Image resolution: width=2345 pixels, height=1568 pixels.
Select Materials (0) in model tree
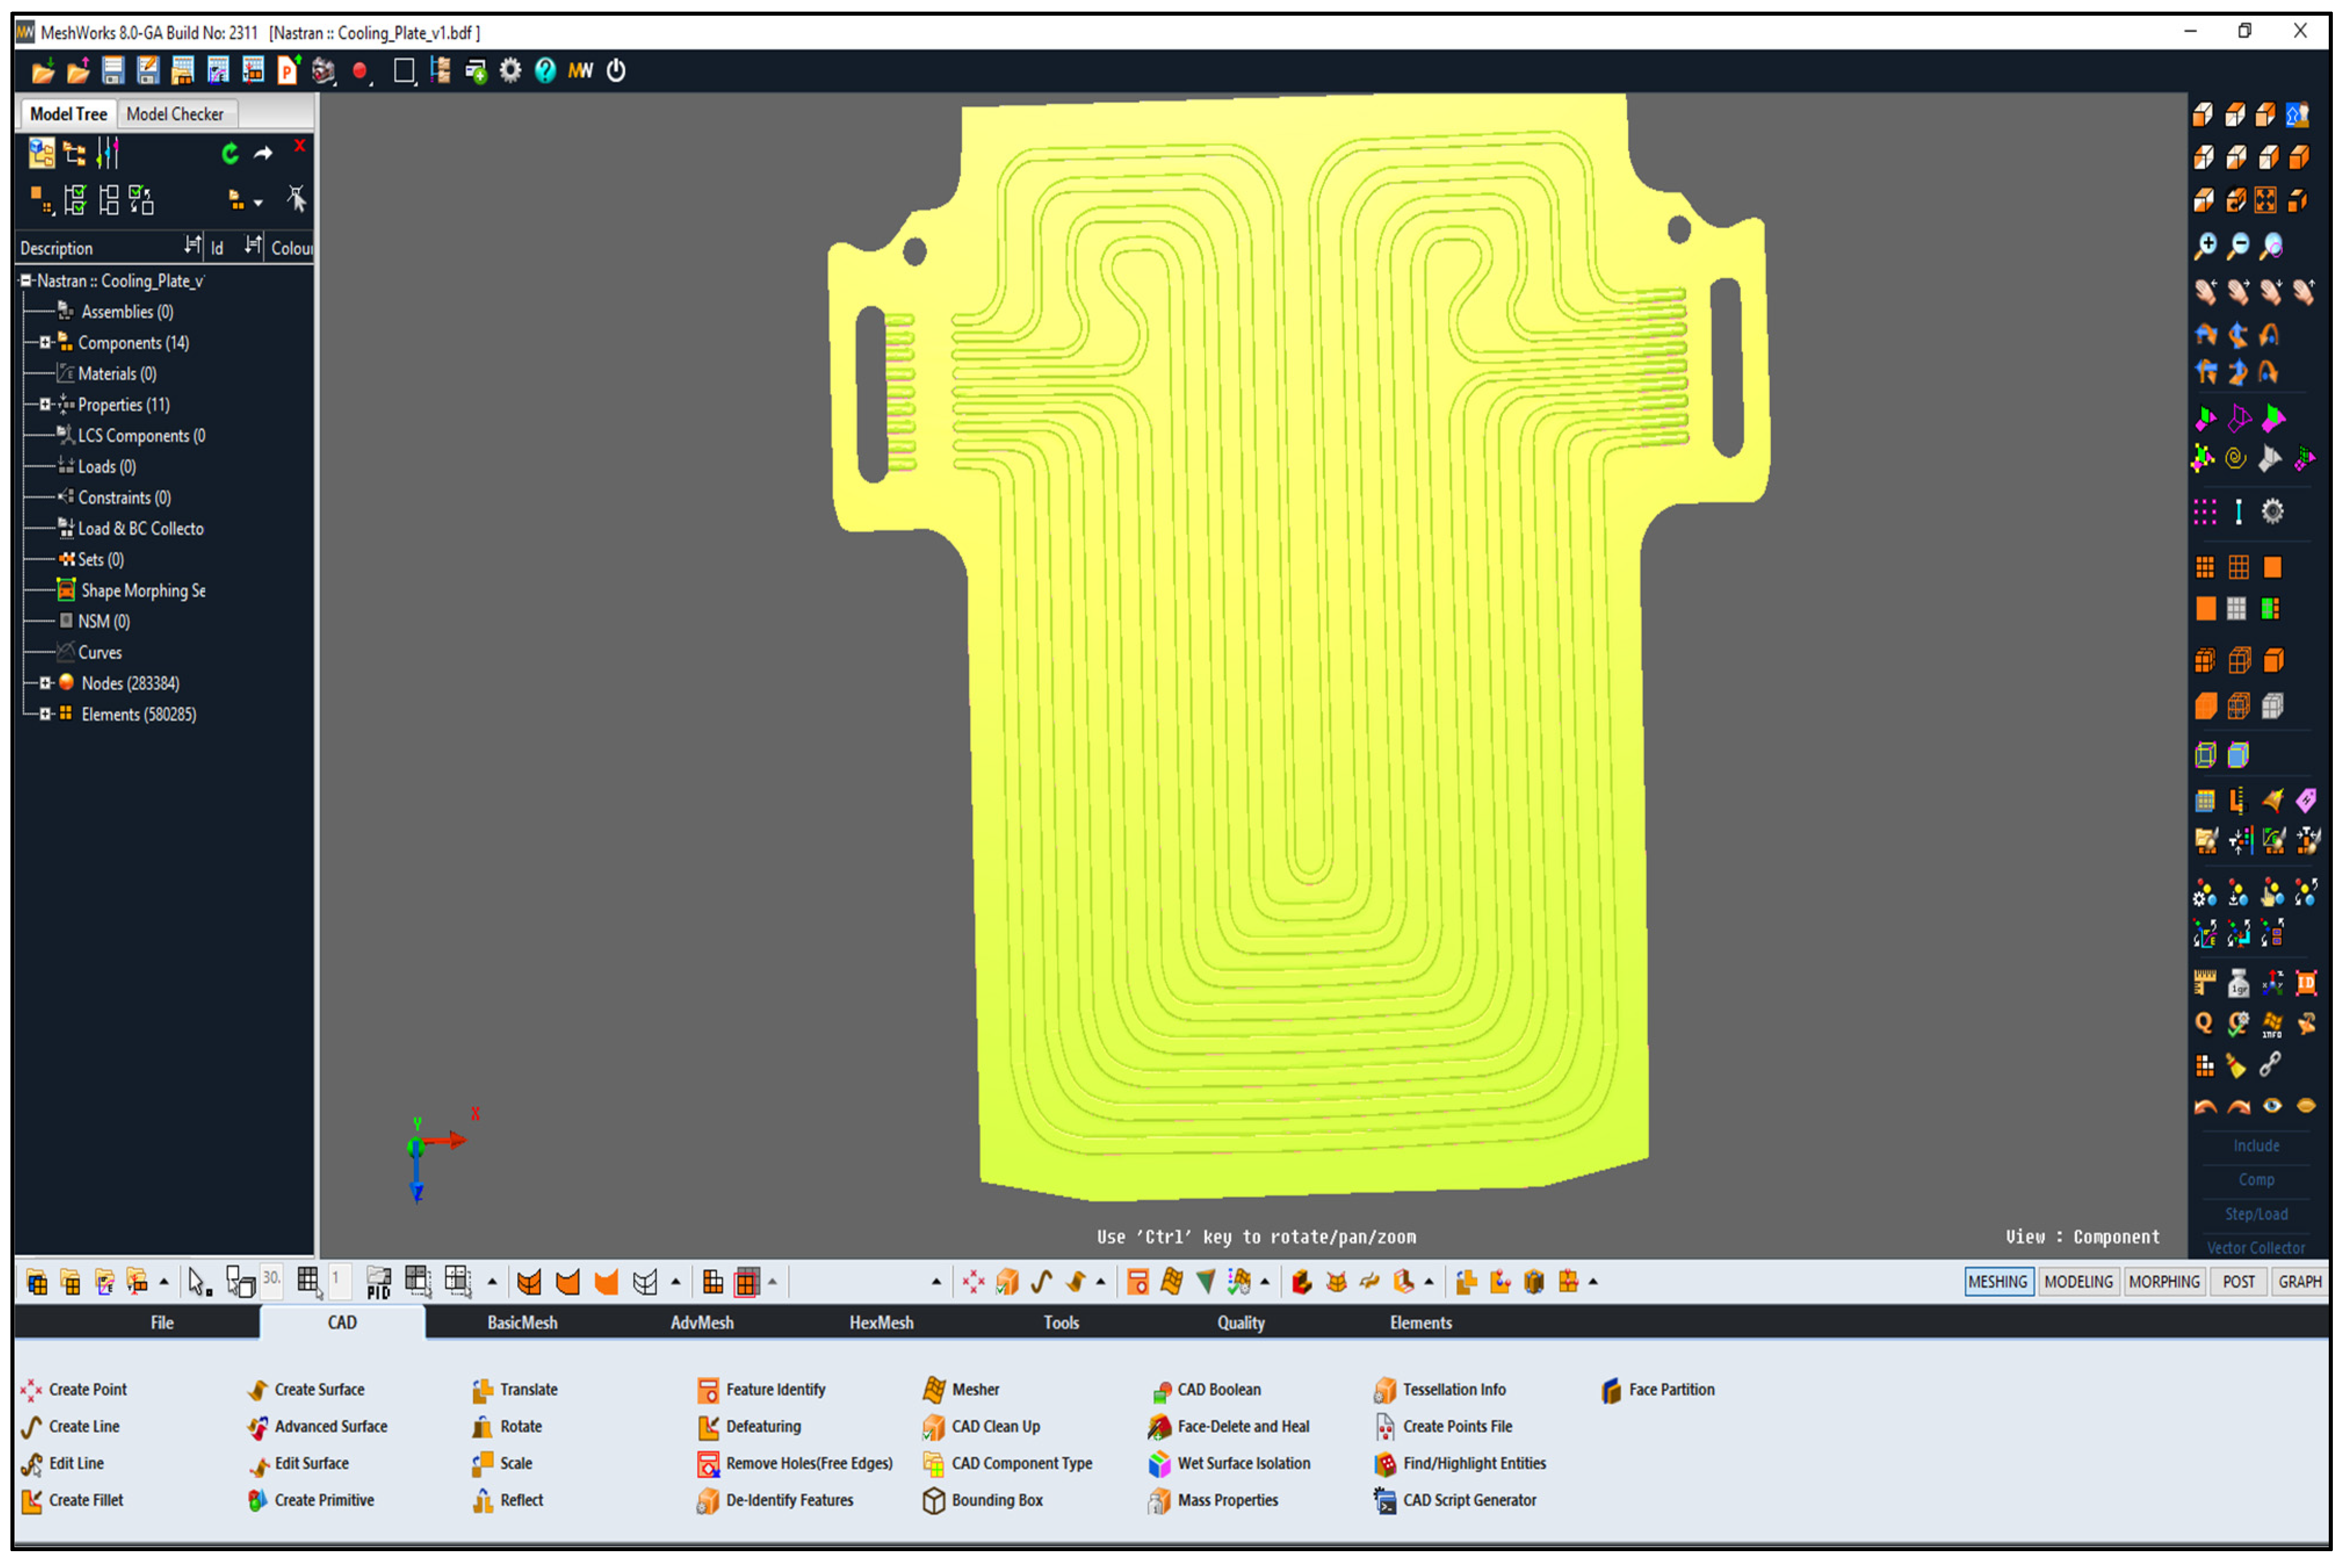(117, 374)
